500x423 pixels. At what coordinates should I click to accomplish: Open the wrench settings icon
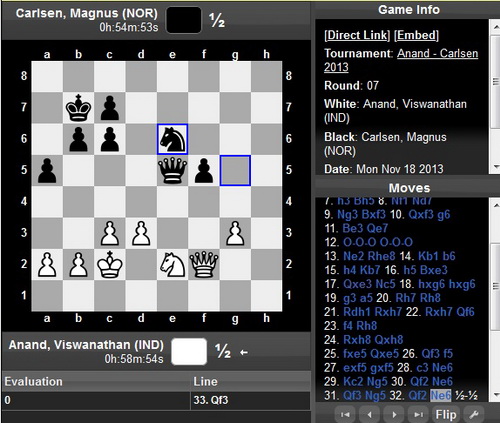pyautogui.click(x=474, y=414)
